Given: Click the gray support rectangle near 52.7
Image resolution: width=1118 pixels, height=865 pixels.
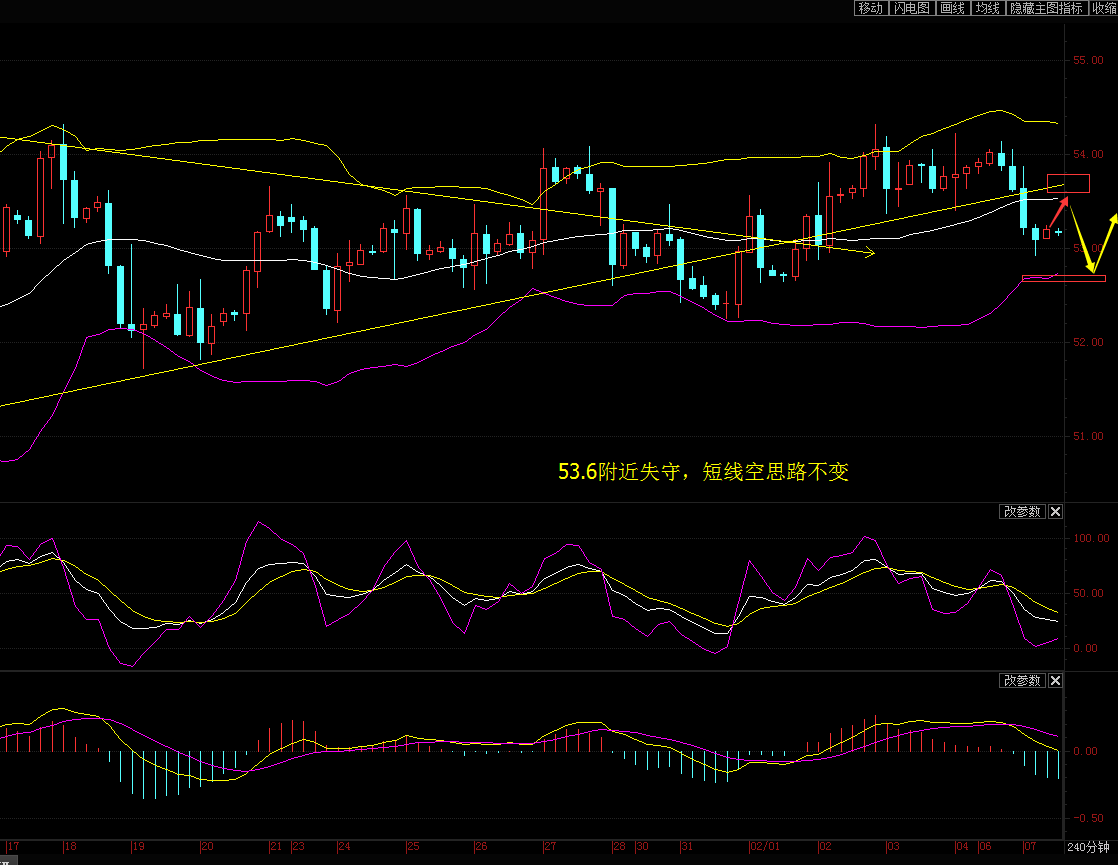Looking at the screenshot, I should 1076,277.
